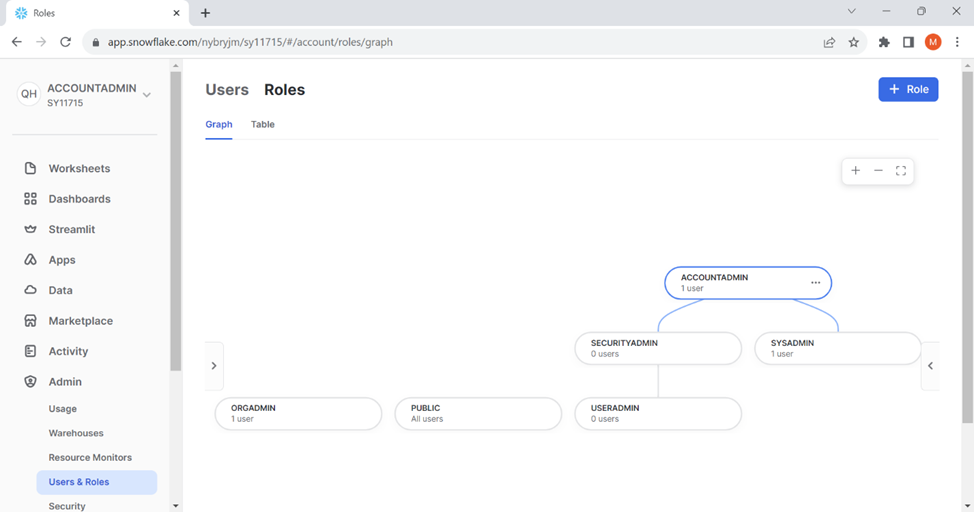This screenshot has height=512, width=974.
Task: Open Warehouses under Admin
Action: (76, 433)
